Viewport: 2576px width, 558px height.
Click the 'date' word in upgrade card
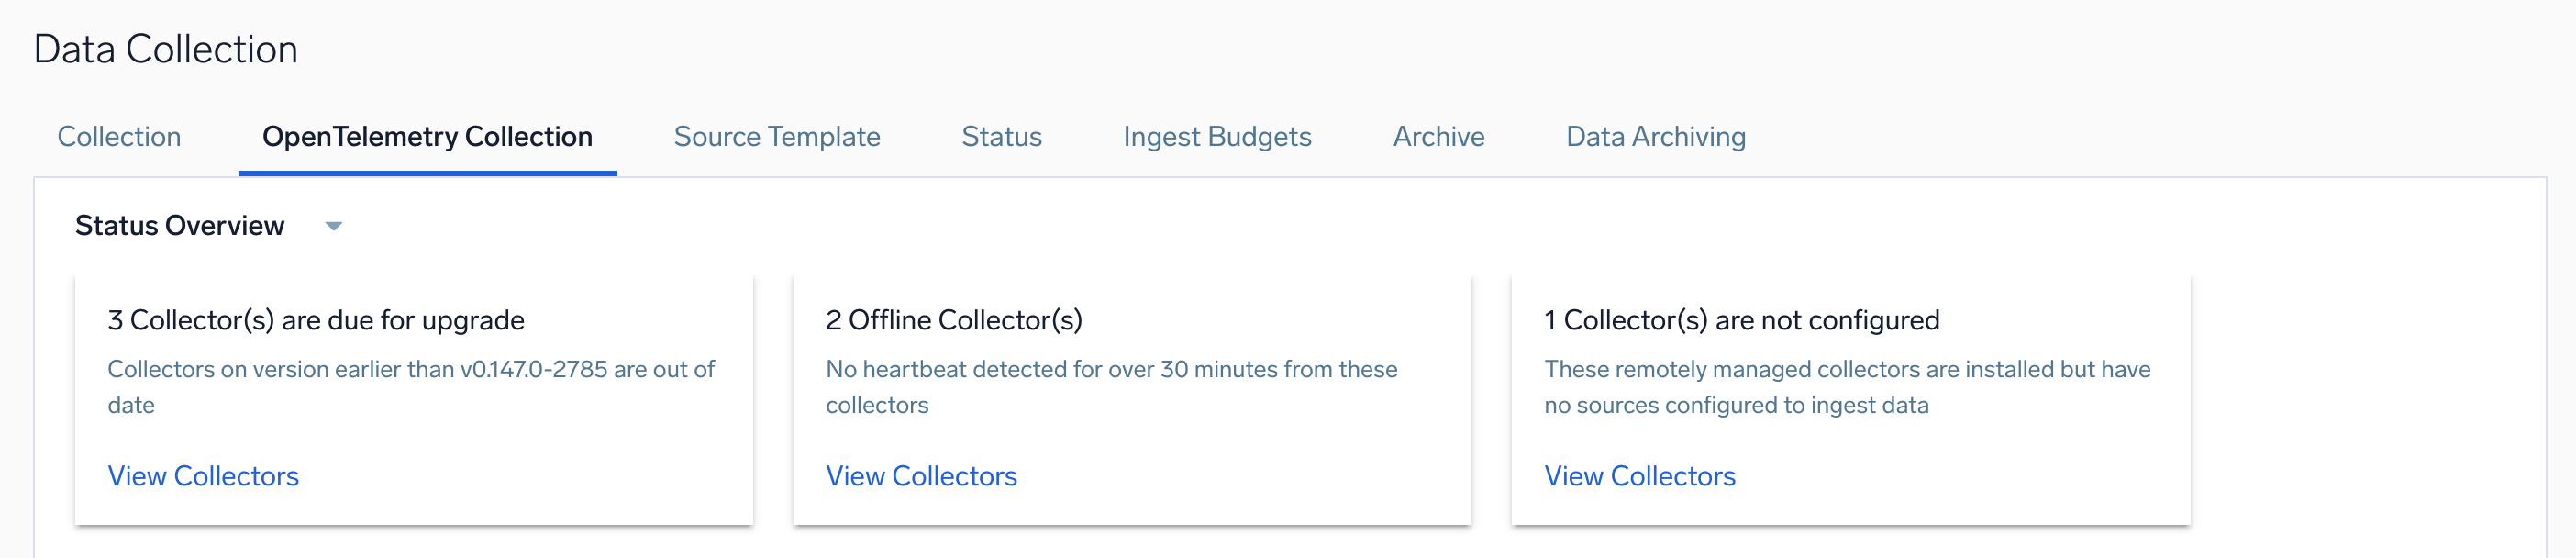click(131, 406)
